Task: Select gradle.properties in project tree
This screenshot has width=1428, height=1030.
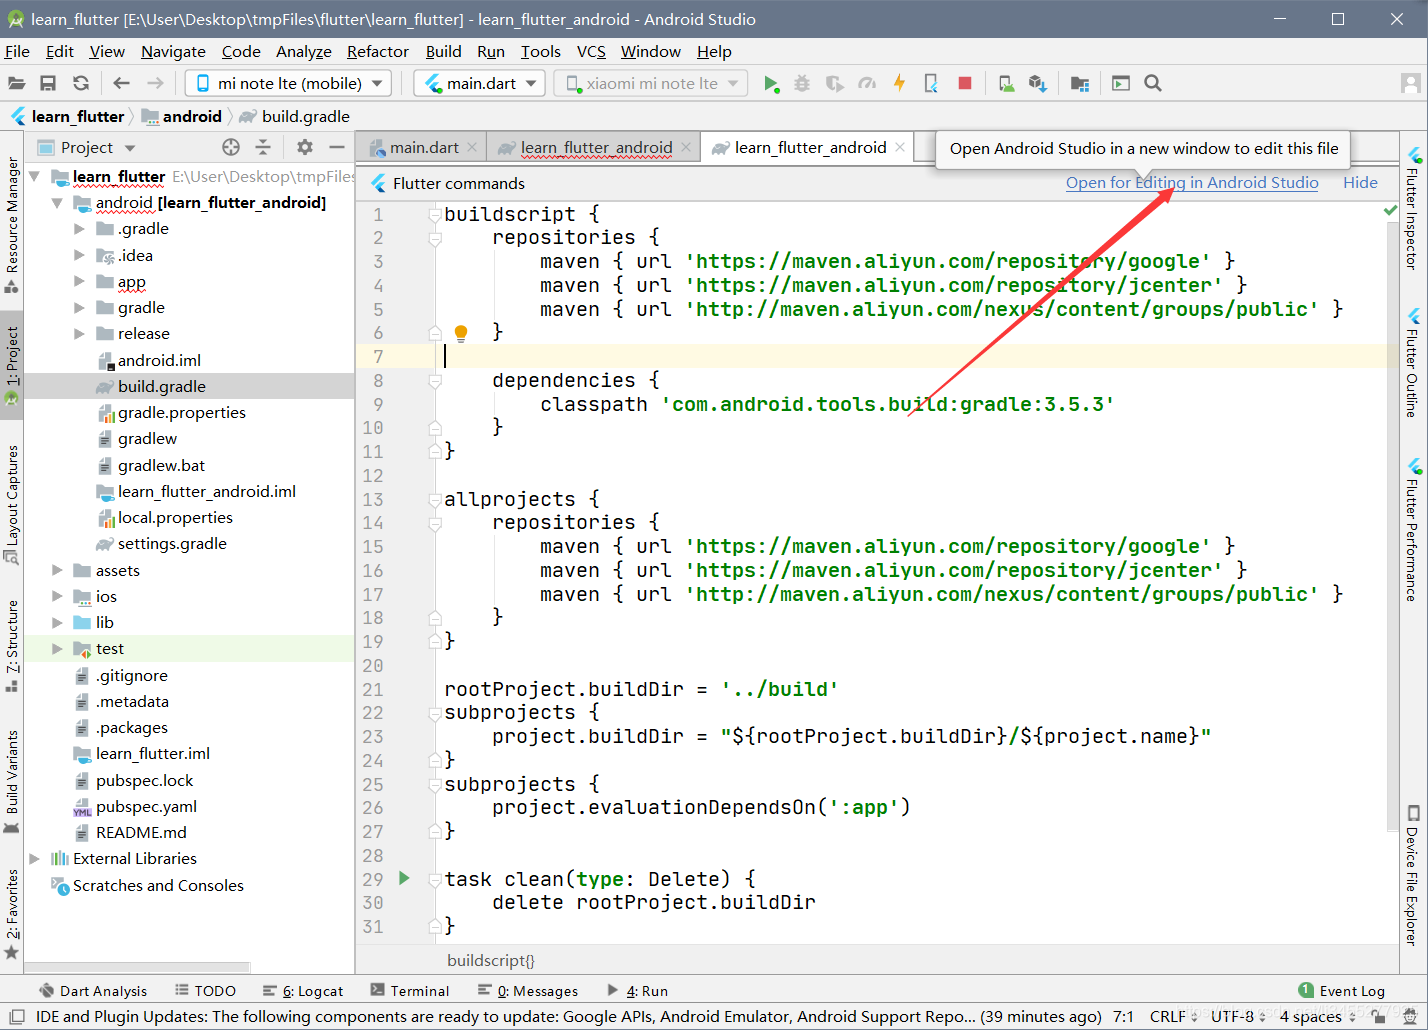Action: [181, 412]
